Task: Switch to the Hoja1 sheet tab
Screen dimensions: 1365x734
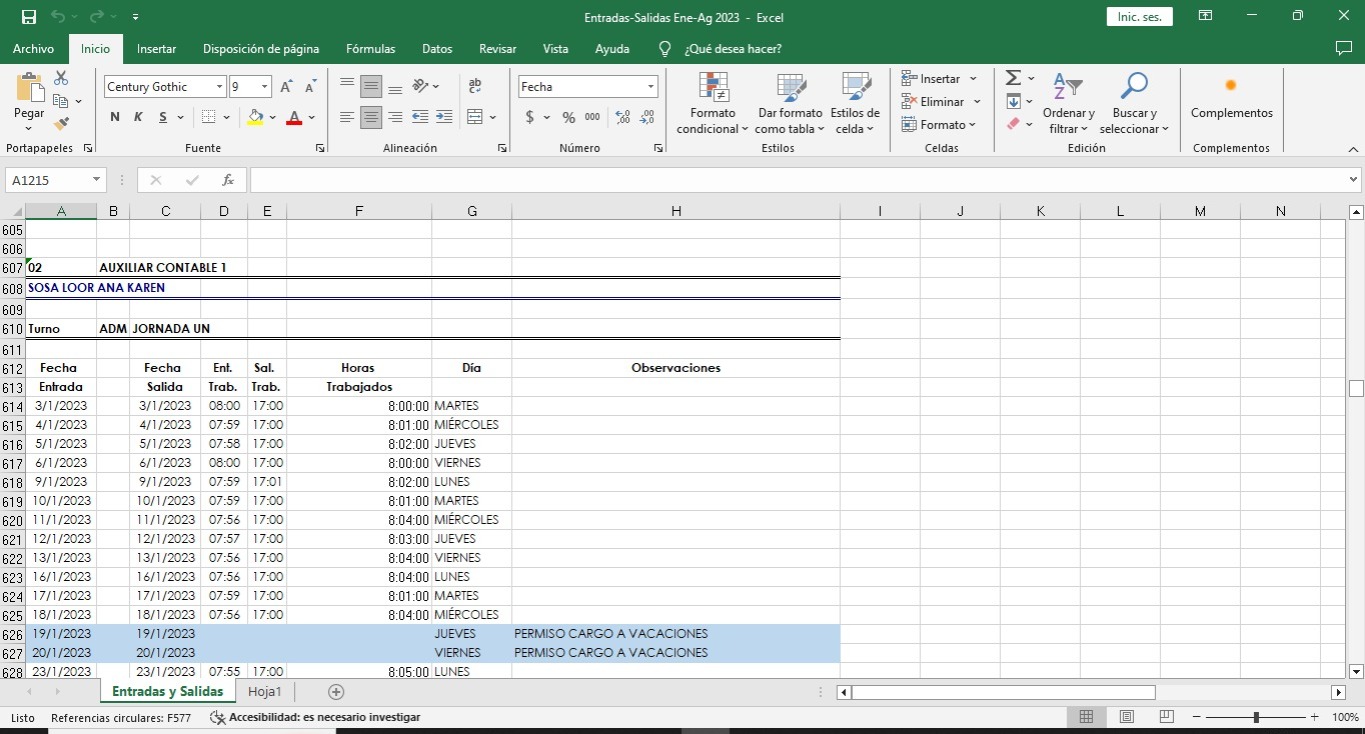Action: coord(265,691)
